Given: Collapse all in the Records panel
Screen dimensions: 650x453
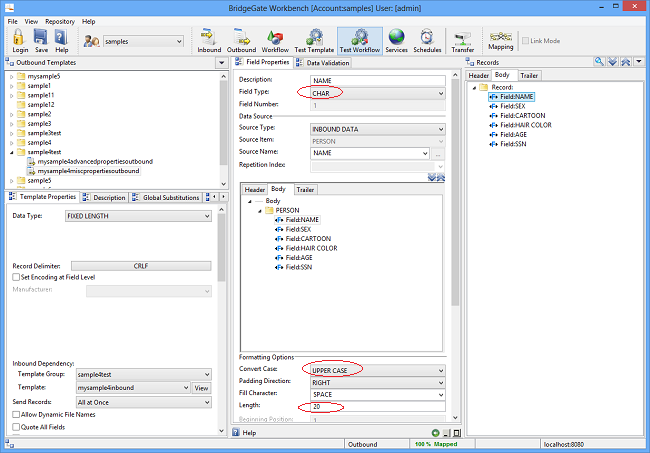Looking at the screenshot, I should point(626,62).
